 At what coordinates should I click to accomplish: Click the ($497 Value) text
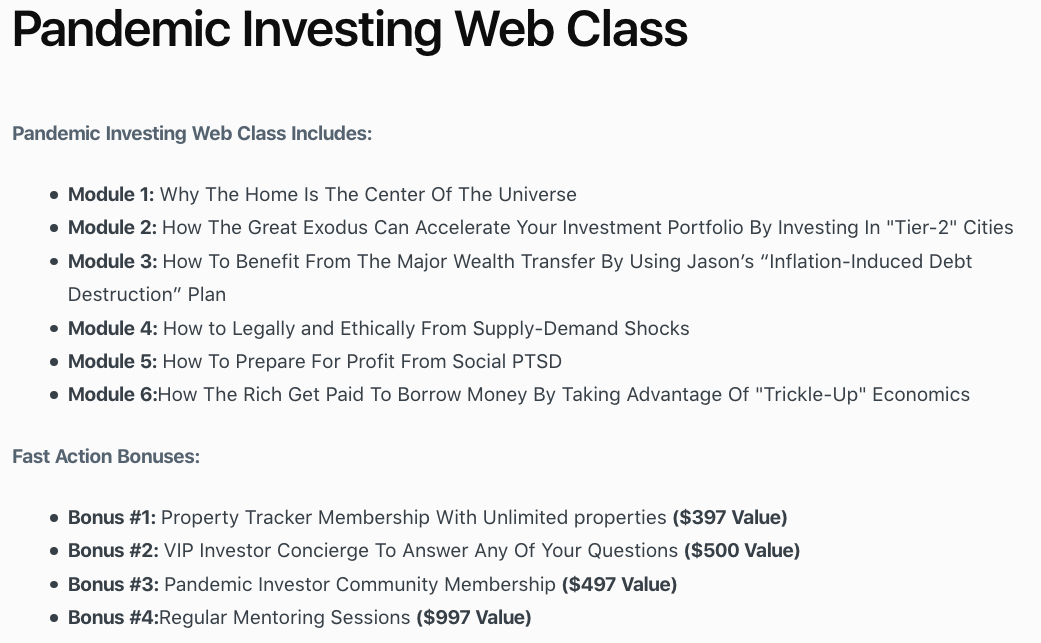(x=619, y=585)
